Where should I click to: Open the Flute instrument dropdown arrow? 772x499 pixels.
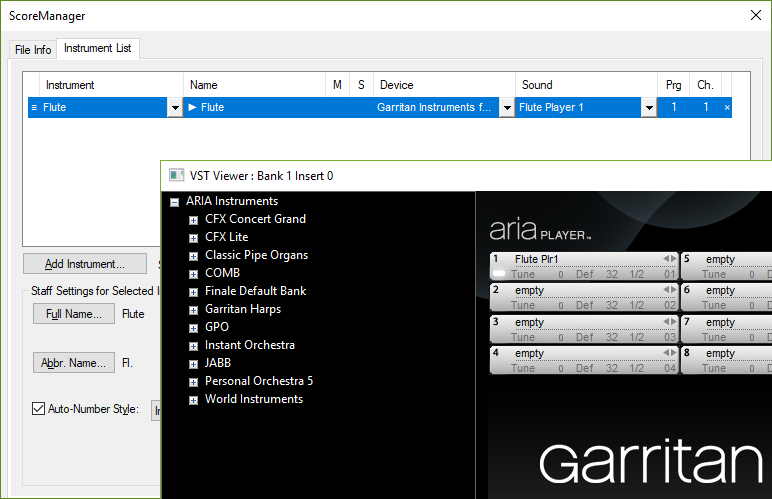point(175,107)
